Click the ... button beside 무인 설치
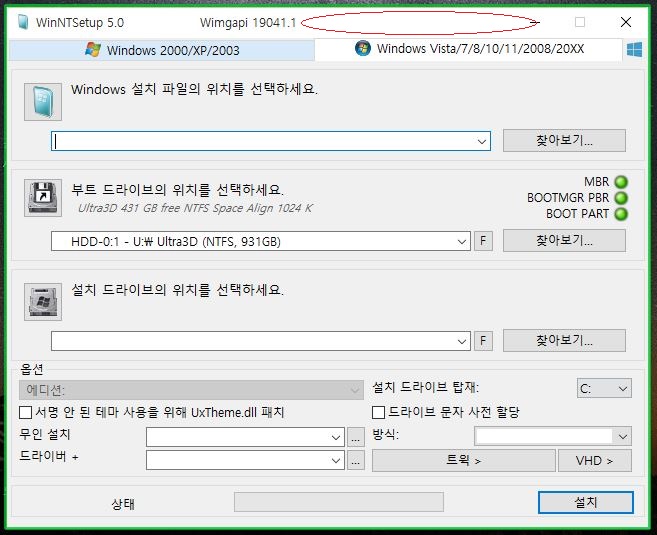This screenshot has height=535, width=657. pyautogui.click(x=356, y=437)
